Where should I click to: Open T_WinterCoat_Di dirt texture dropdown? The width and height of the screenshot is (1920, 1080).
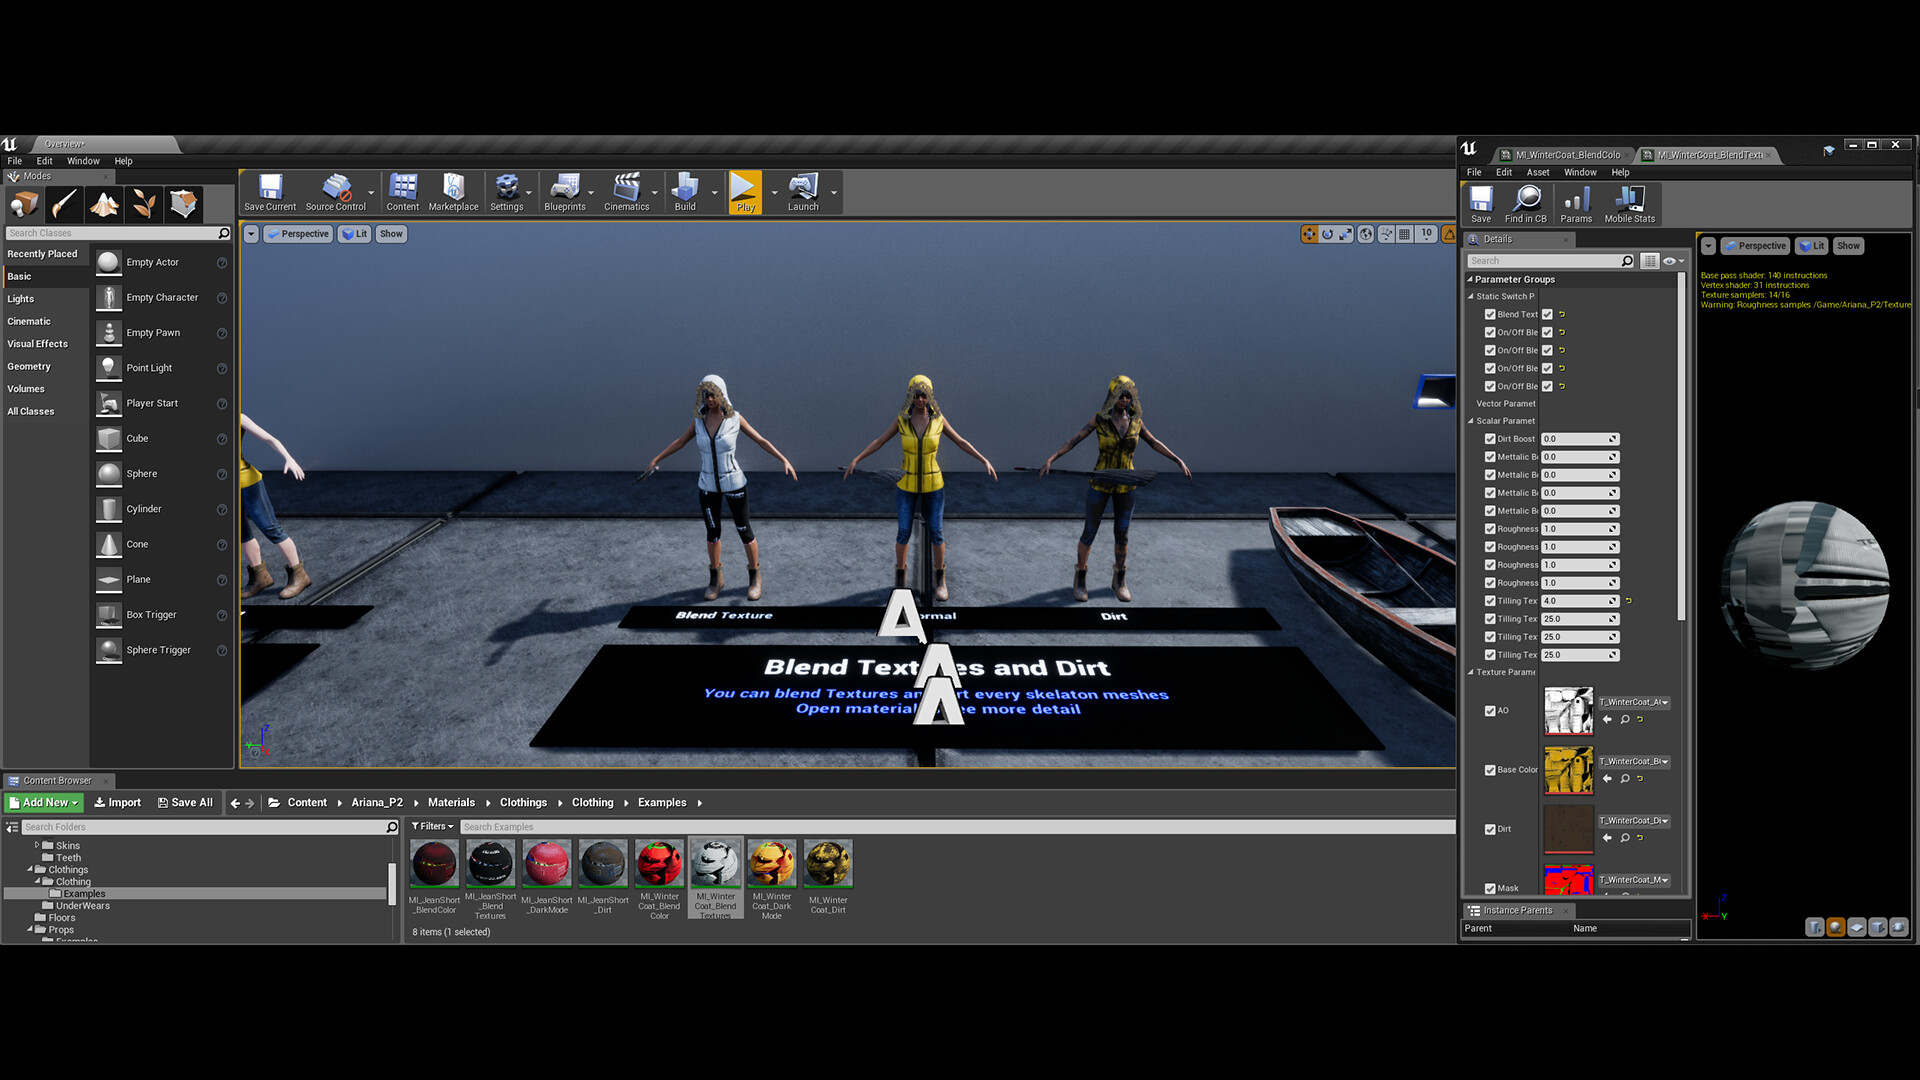click(1634, 821)
